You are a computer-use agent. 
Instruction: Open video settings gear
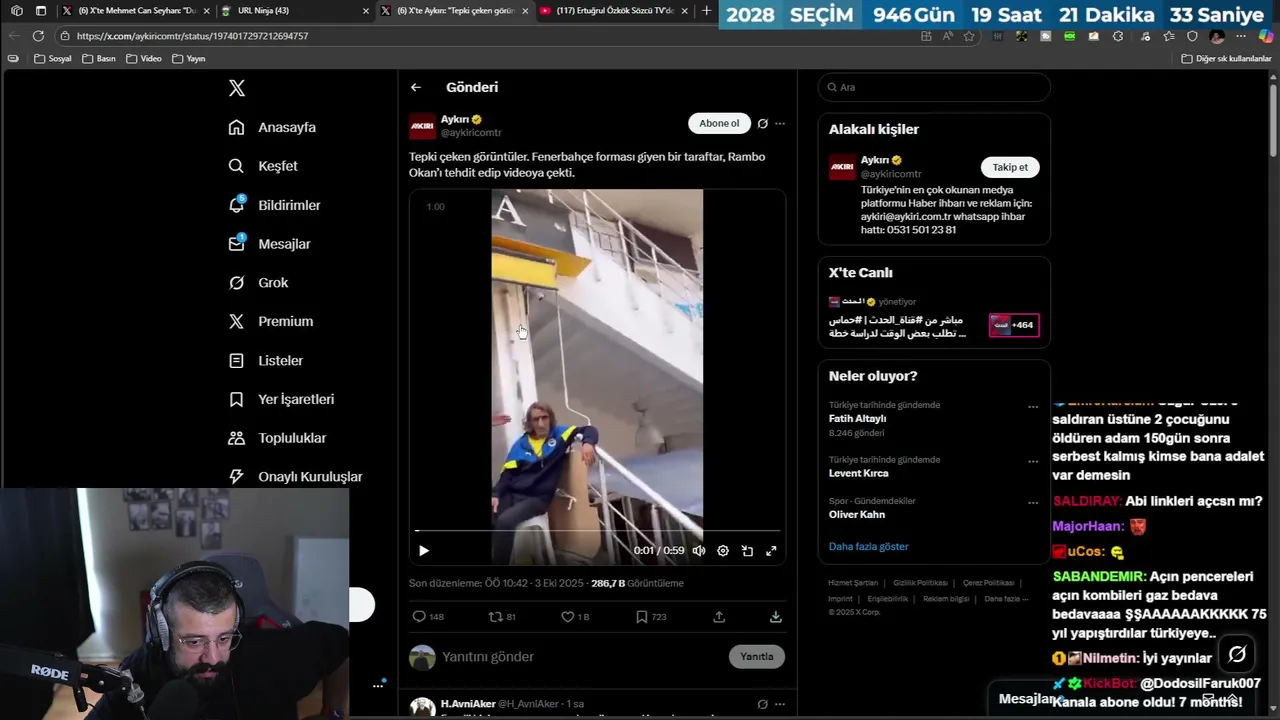pyautogui.click(x=723, y=551)
